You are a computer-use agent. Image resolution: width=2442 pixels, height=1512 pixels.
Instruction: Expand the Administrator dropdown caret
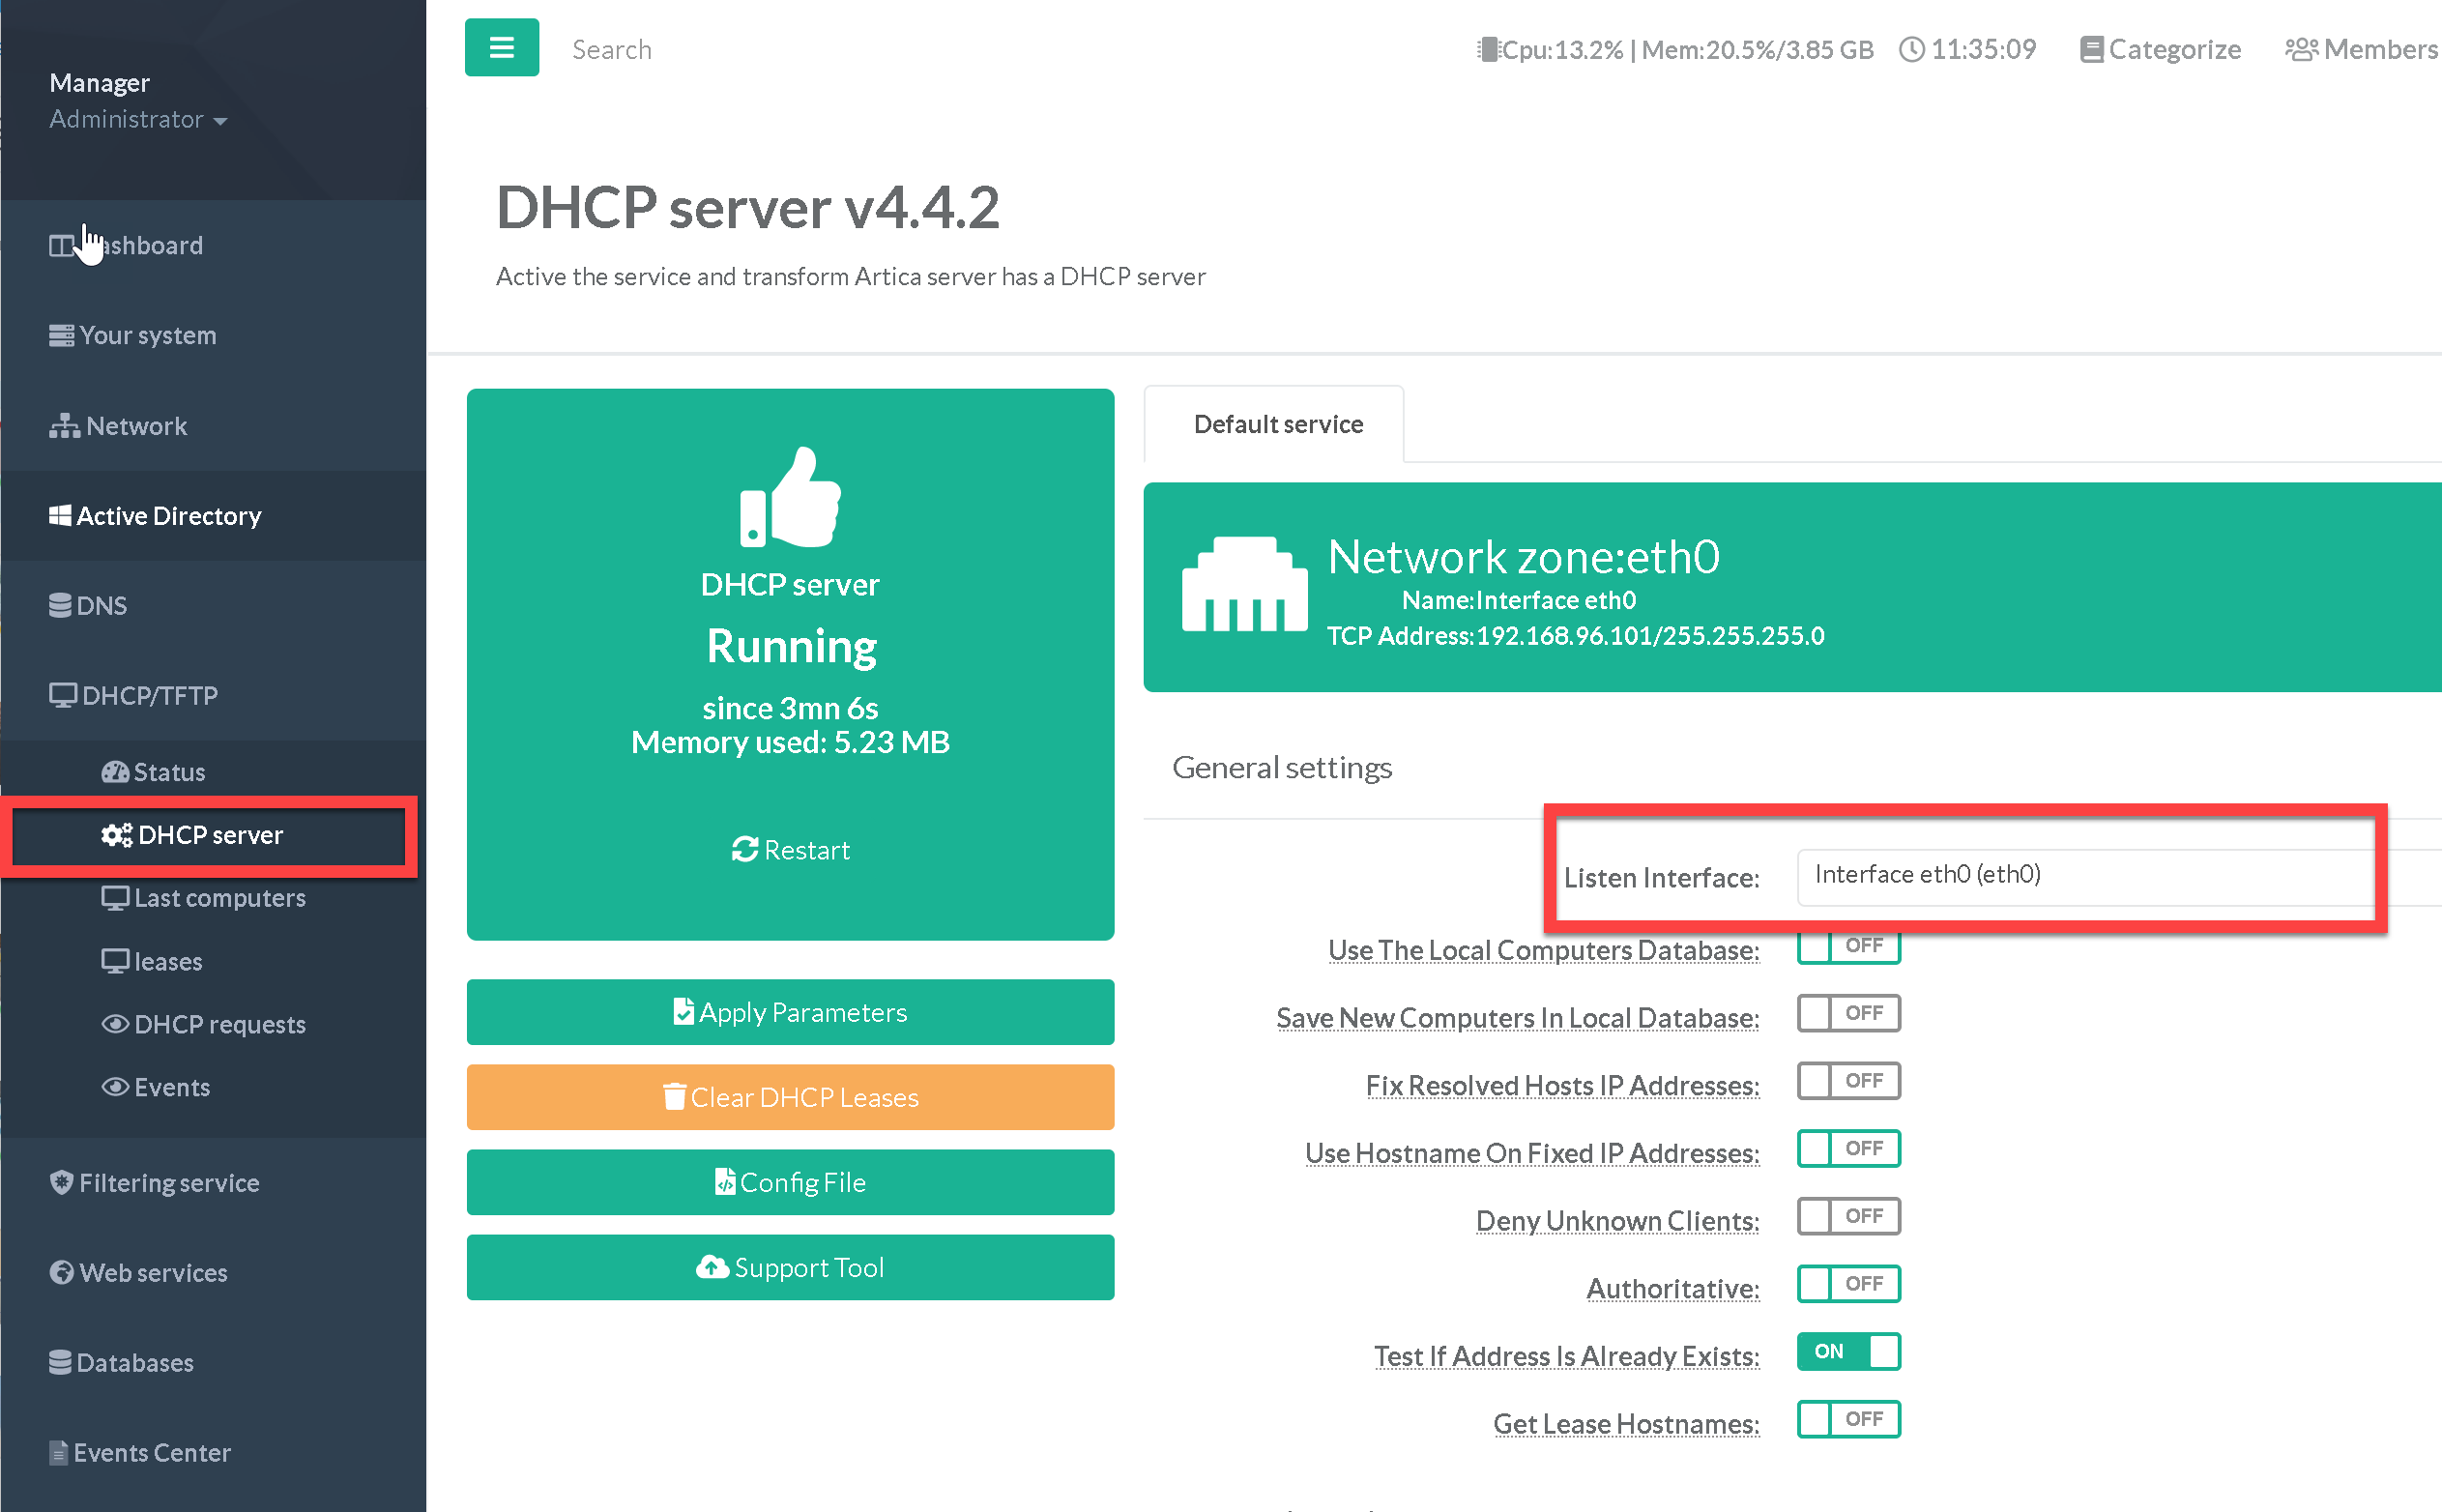221,121
